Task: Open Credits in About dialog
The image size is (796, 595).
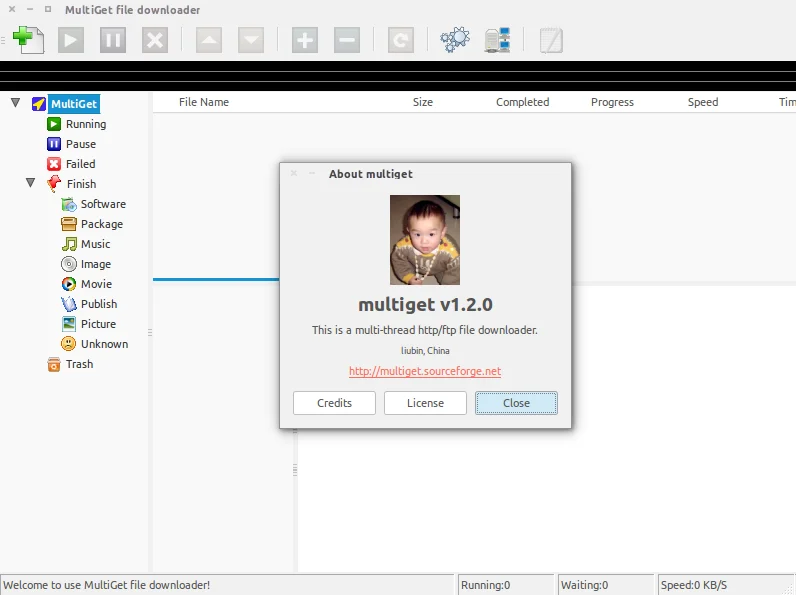Action: [x=334, y=403]
